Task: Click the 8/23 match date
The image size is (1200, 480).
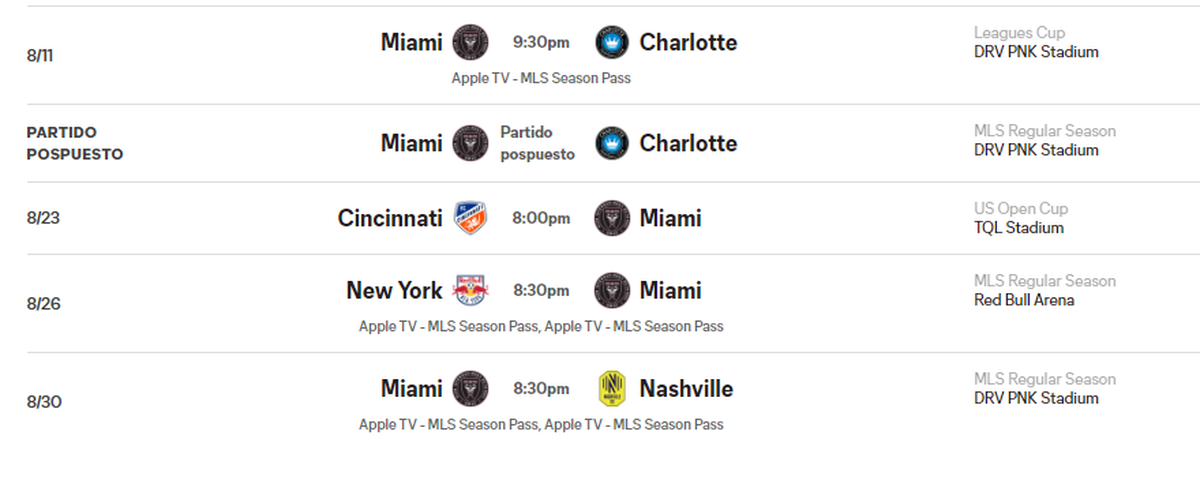Action: [40, 218]
